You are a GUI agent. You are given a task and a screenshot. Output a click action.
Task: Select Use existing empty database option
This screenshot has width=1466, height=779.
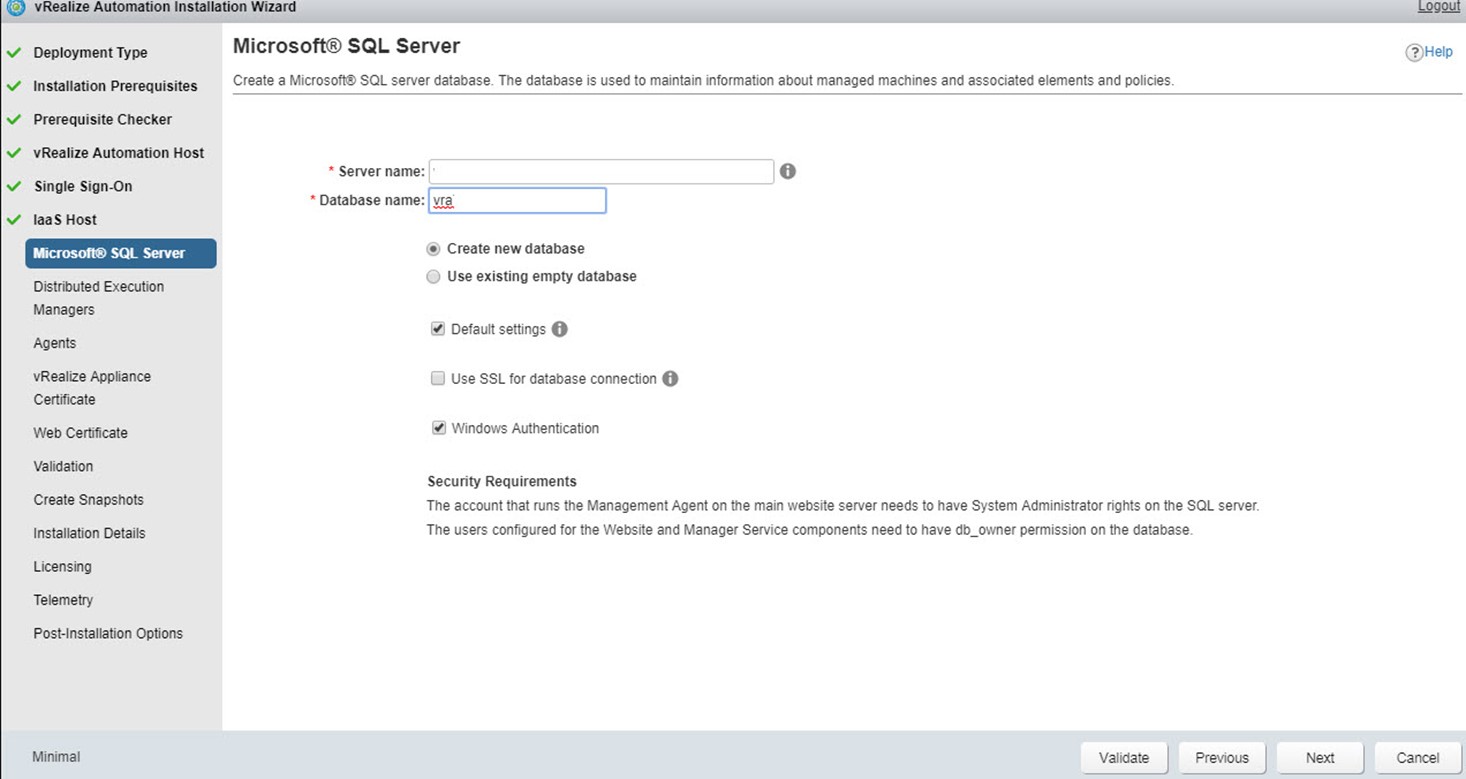[433, 277]
